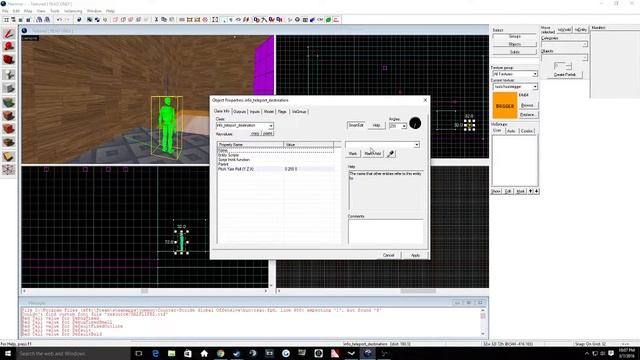Click the Cut scissors icon in toolbar
Image resolution: width=640 pixels, height=360 pixels.
pos(156,20)
